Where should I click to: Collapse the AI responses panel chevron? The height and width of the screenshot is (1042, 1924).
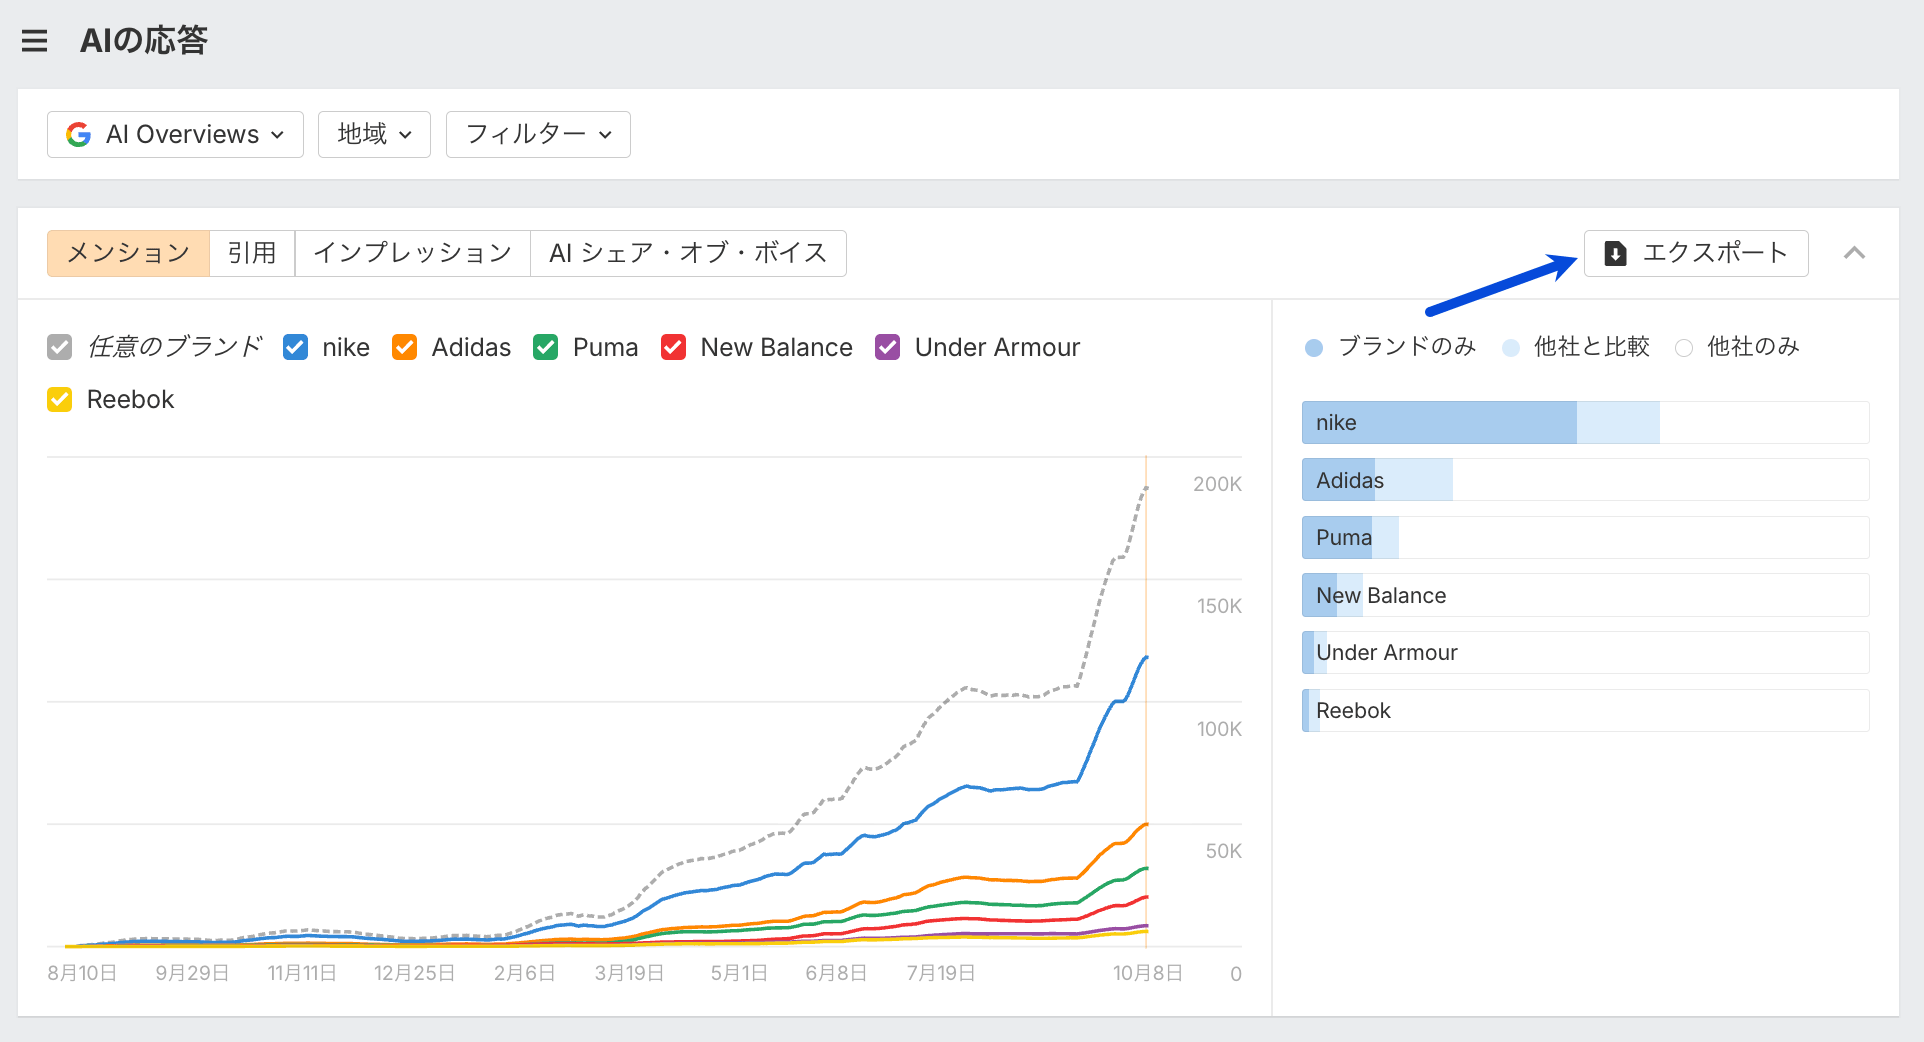[1854, 253]
